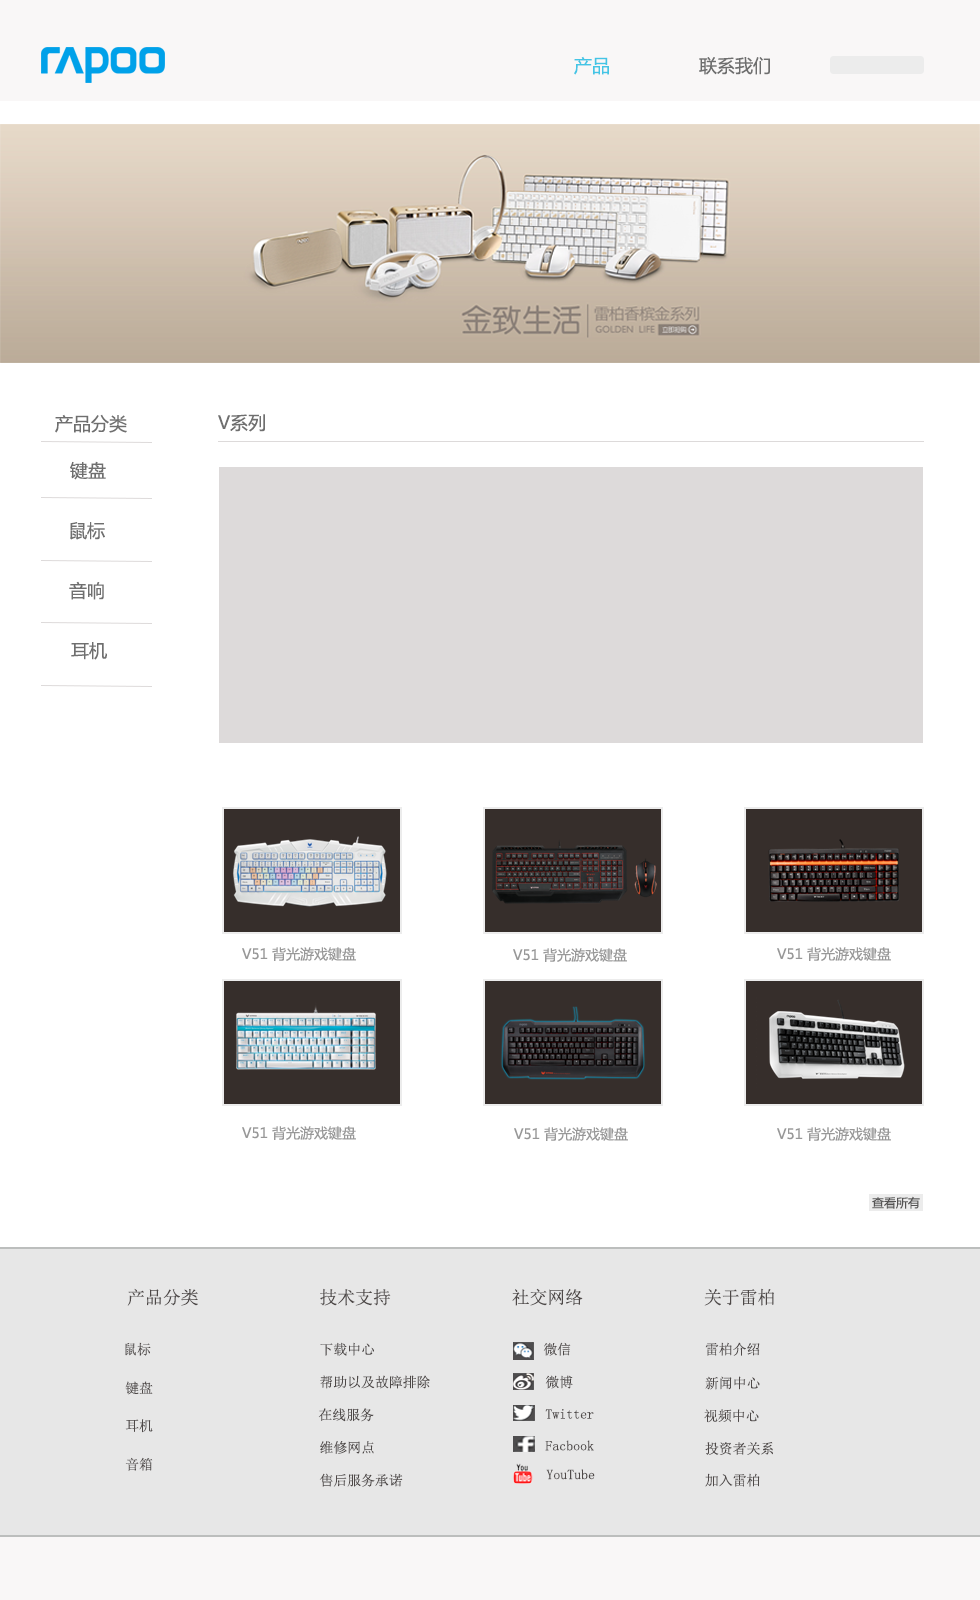This screenshot has width=980, height=1600.
Task: Click footer 关于雷柏 heading
Action: [x=740, y=1297]
